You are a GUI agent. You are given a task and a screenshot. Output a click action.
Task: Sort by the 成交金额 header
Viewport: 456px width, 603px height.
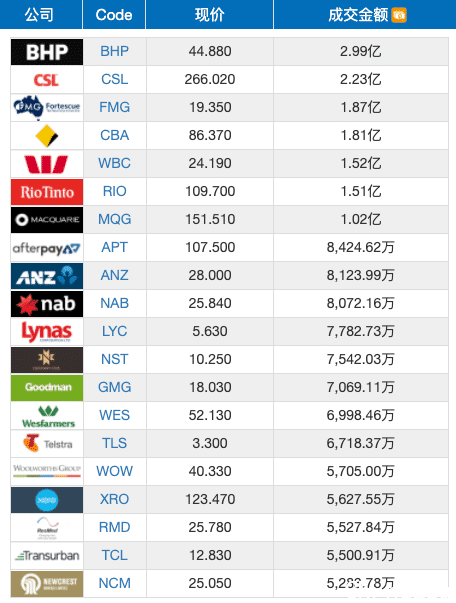(358, 15)
